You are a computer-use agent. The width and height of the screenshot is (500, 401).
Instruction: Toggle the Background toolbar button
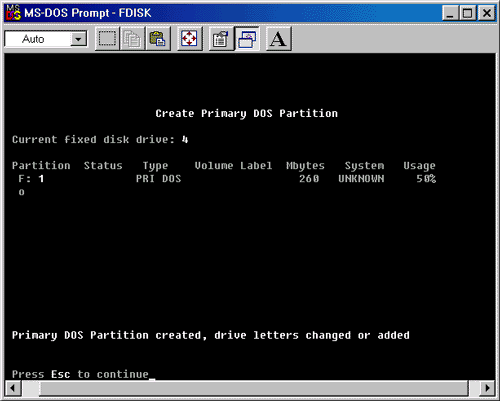click(247, 39)
